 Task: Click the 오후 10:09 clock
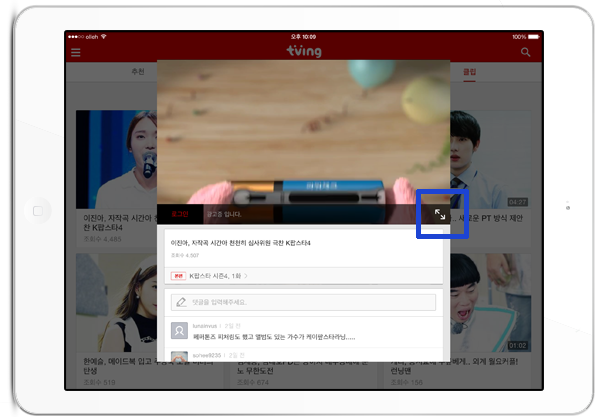click(x=303, y=37)
